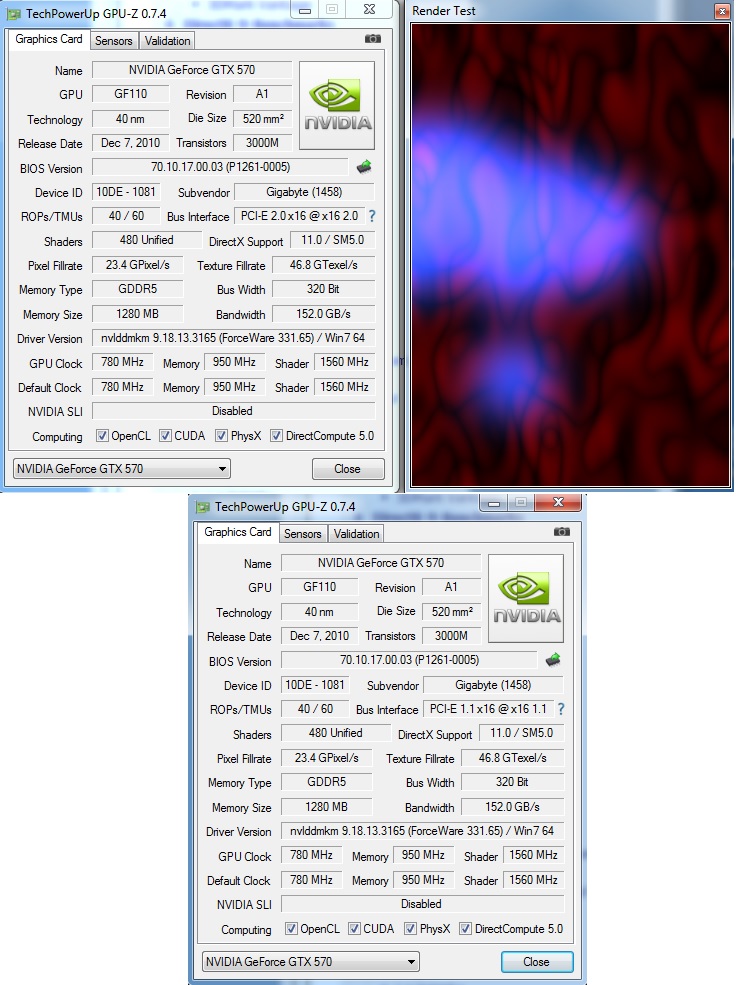Click Texture Fillrate 46.8 GTexel/s in top window
The height and width of the screenshot is (985, 736).
click(323, 265)
